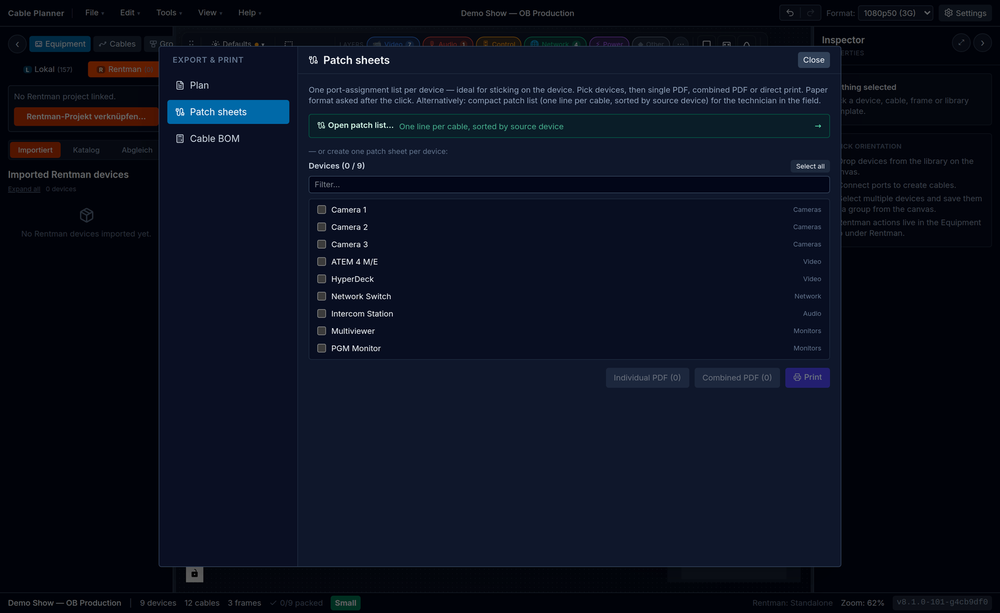
Task: Tick the ATEM 4 M/E checkbox
Action: tap(321, 262)
